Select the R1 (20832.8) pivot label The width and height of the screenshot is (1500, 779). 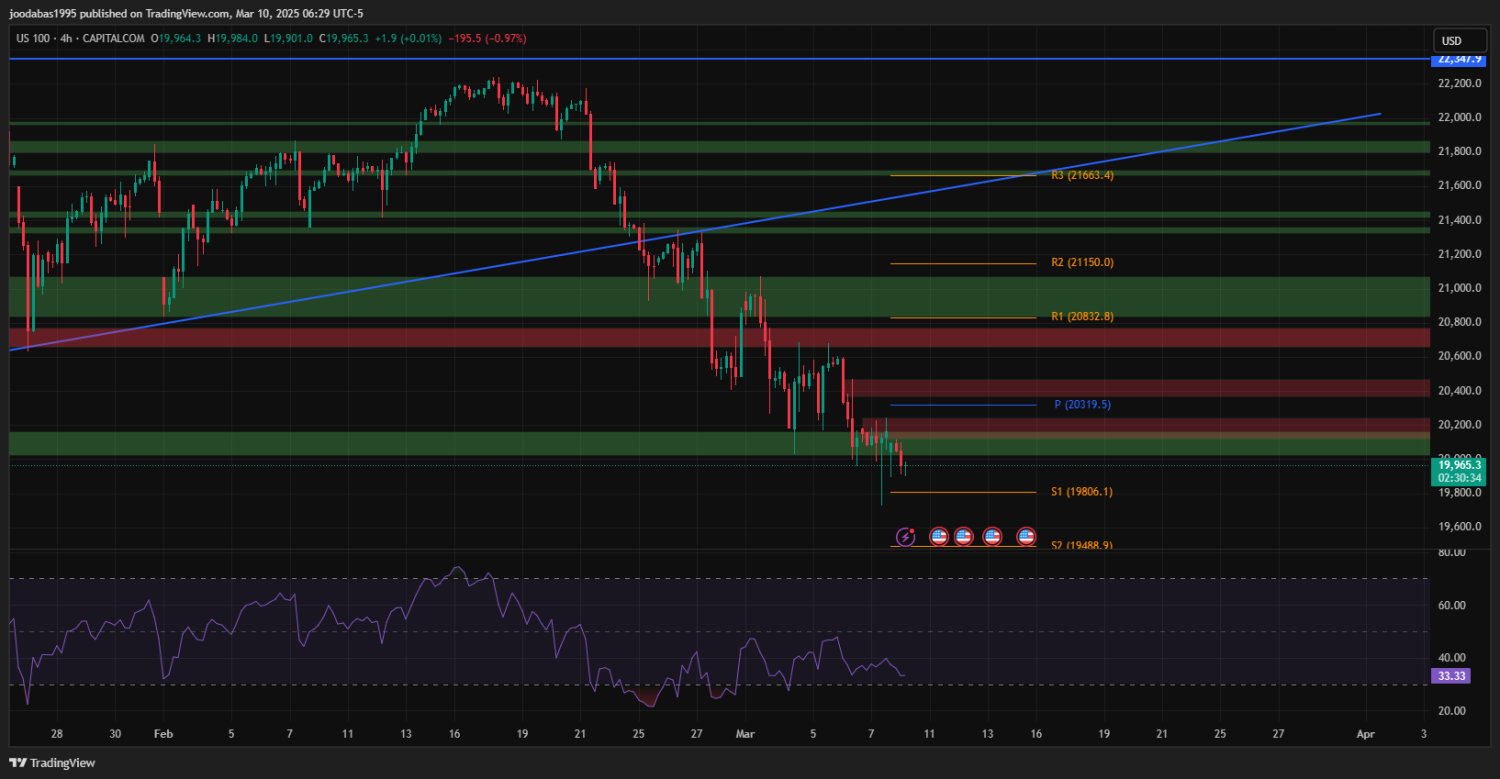pyautogui.click(x=1082, y=317)
